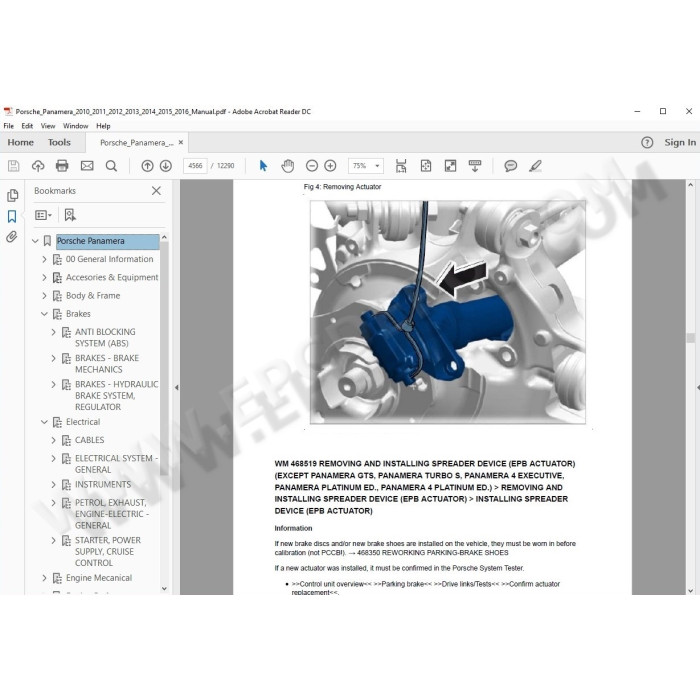Send file by email envelope icon
Screen dimensions: 700x700
point(87,166)
